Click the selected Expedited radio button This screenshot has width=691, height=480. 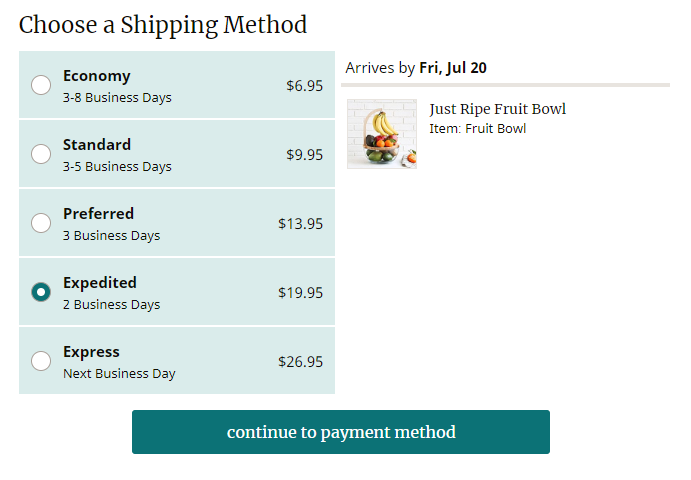point(41,292)
